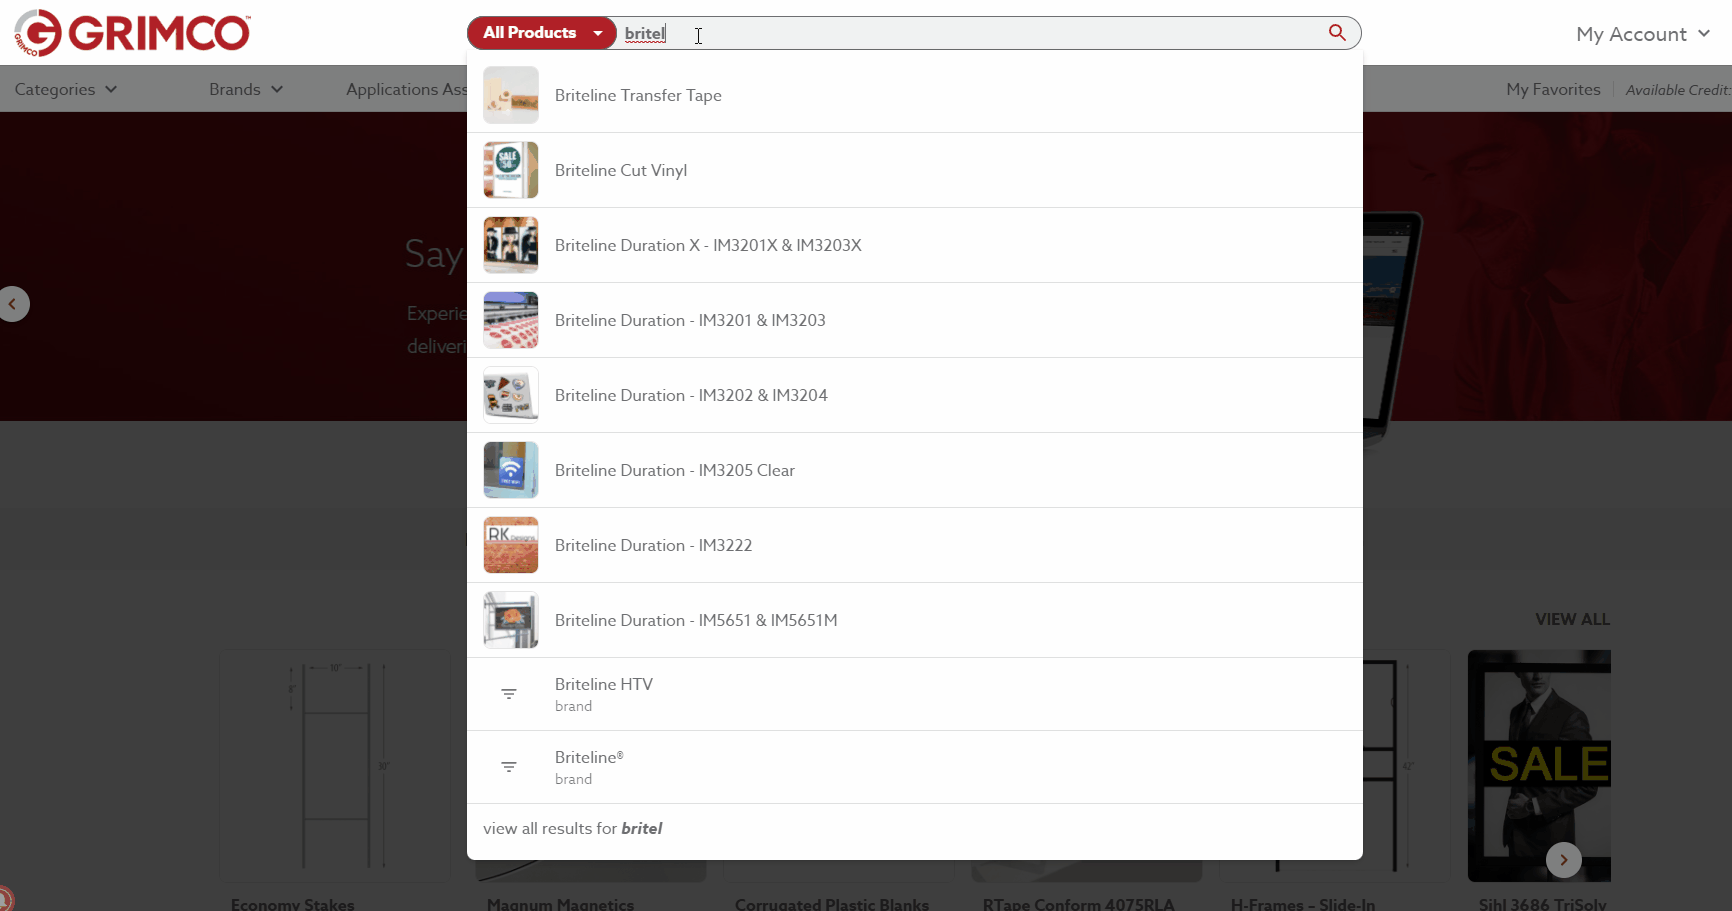This screenshot has height=911, width=1732.
Task: Go to previous banner slide arrow
Action: coord(13,304)
